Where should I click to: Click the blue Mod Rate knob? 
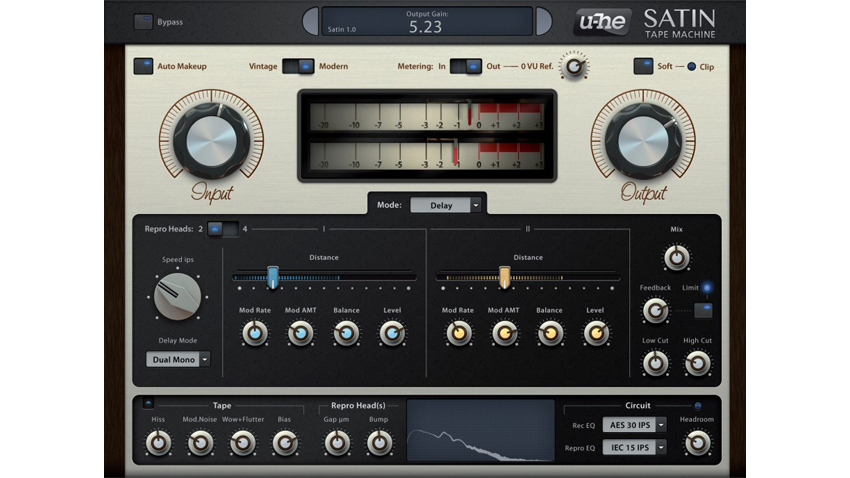(x=254, y=333)
